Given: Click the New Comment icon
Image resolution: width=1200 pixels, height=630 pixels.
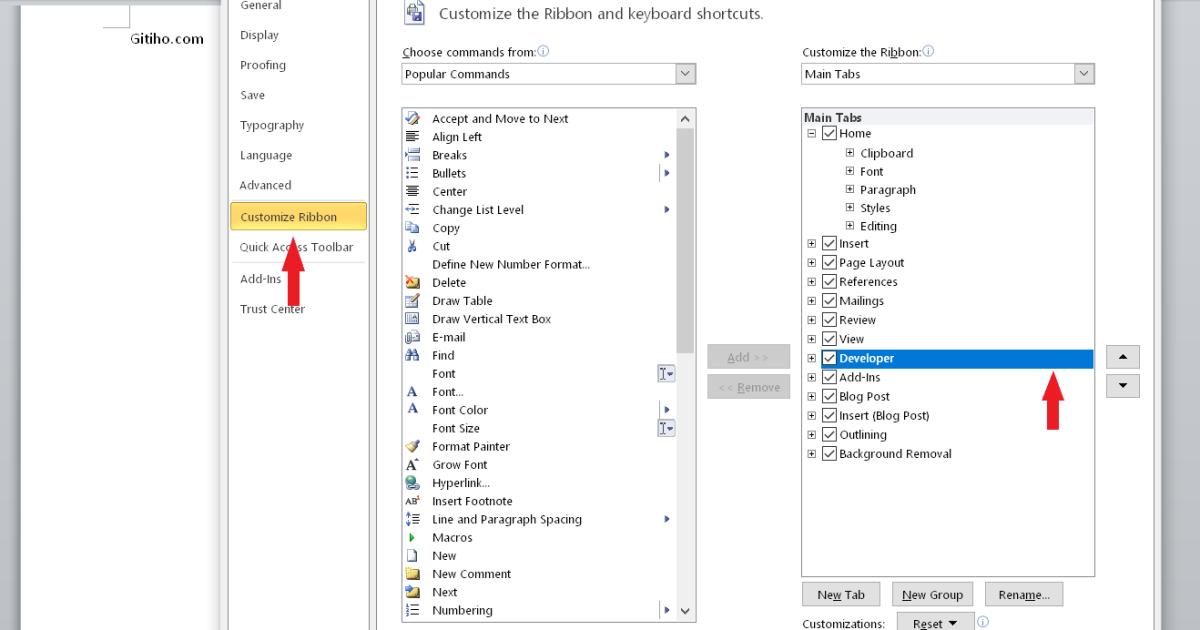Looking at the screenshot, I should pos(412,574).
